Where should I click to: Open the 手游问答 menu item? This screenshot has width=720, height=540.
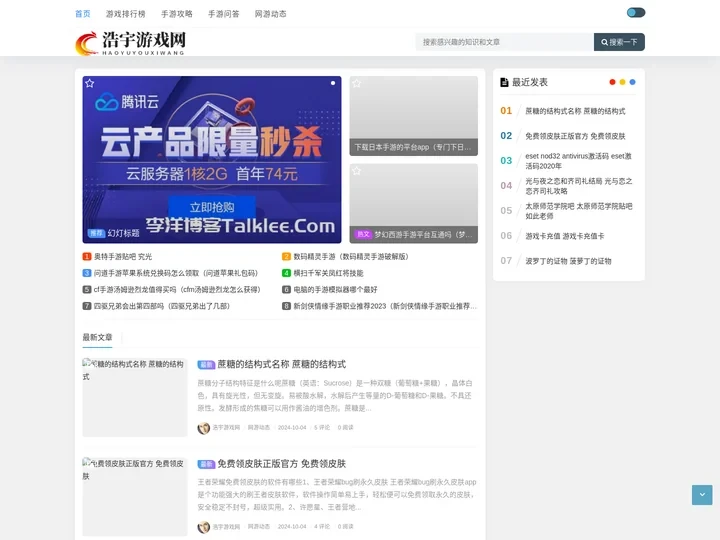click(224, 14)
